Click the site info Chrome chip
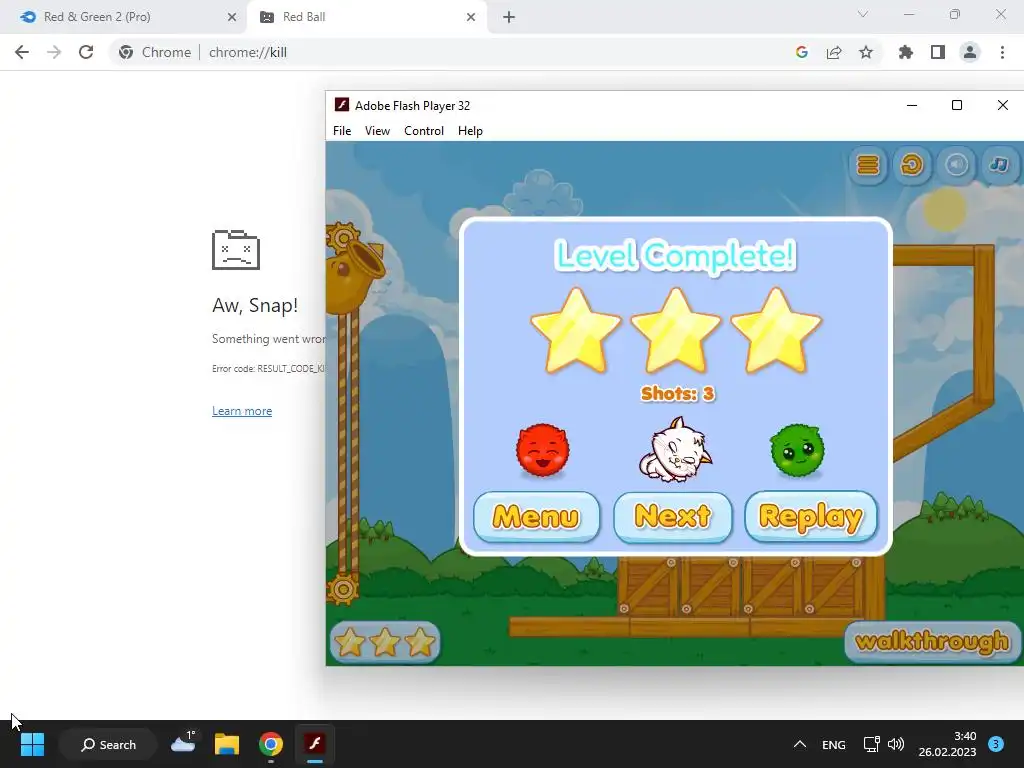The image size is (1024, 768). tap(155, 52)
